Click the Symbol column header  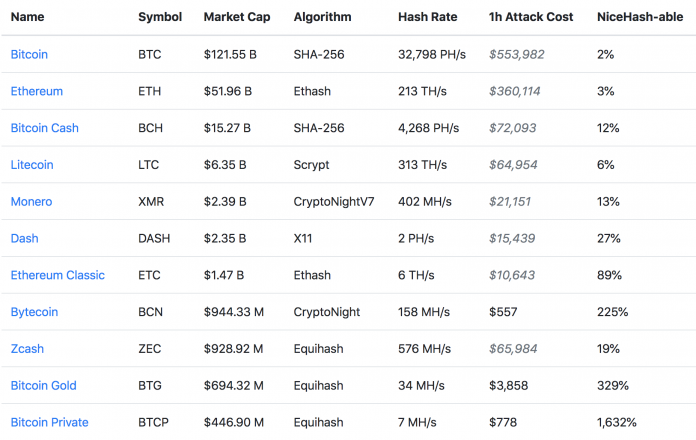click(x=160, y=17)
